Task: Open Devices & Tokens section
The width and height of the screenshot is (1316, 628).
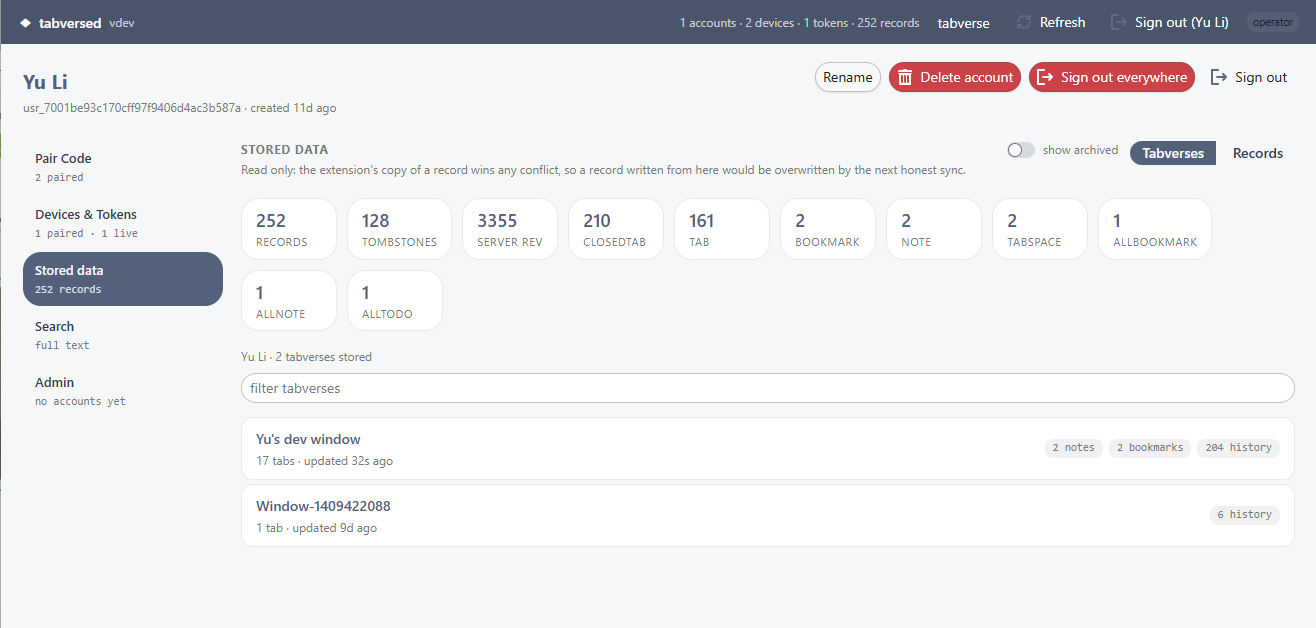Action: (x=123, y=223)
